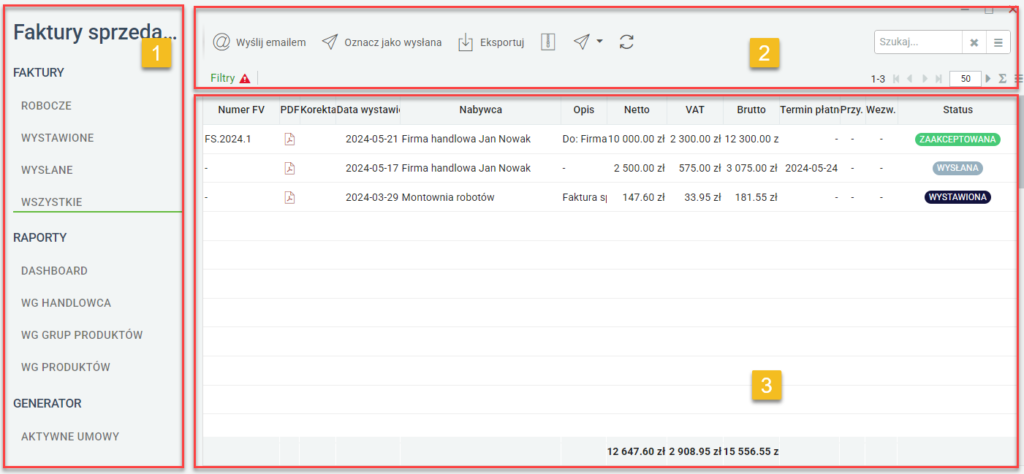1024x474 pixels.
Task: Refresh the invoice list
Action: [626, 42]
